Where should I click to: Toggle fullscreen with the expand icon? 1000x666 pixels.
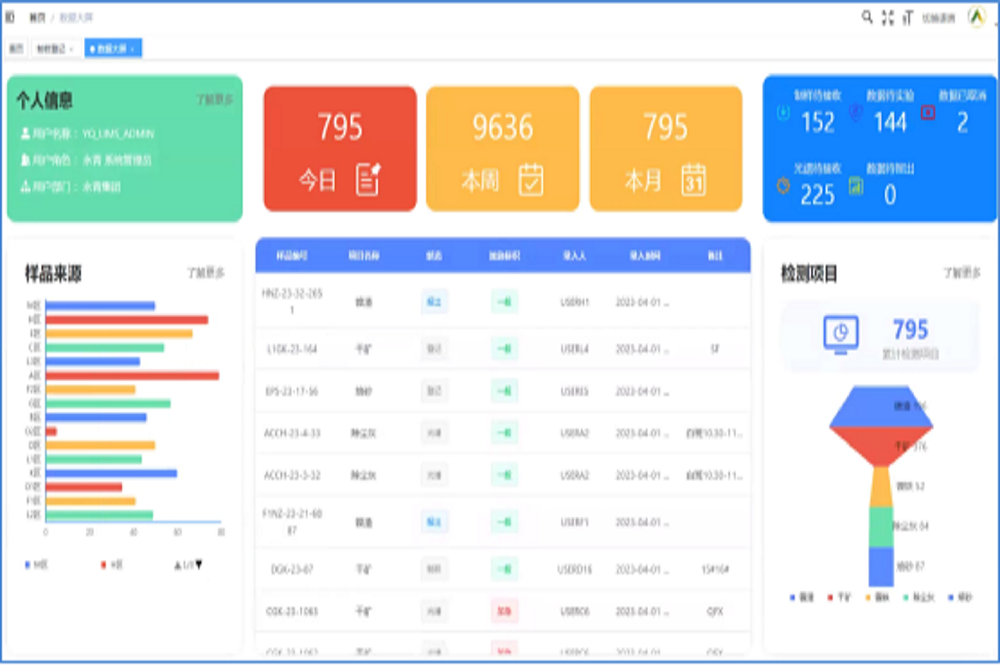point(888,17)
